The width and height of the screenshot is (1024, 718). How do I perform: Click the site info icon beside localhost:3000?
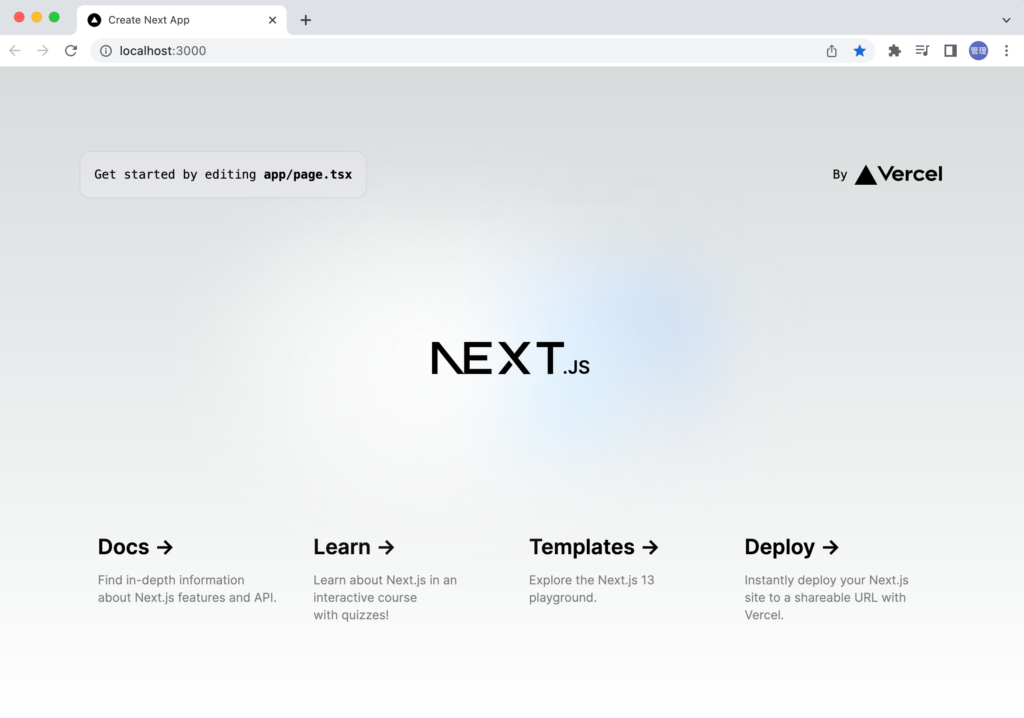[x=105, y=50]
